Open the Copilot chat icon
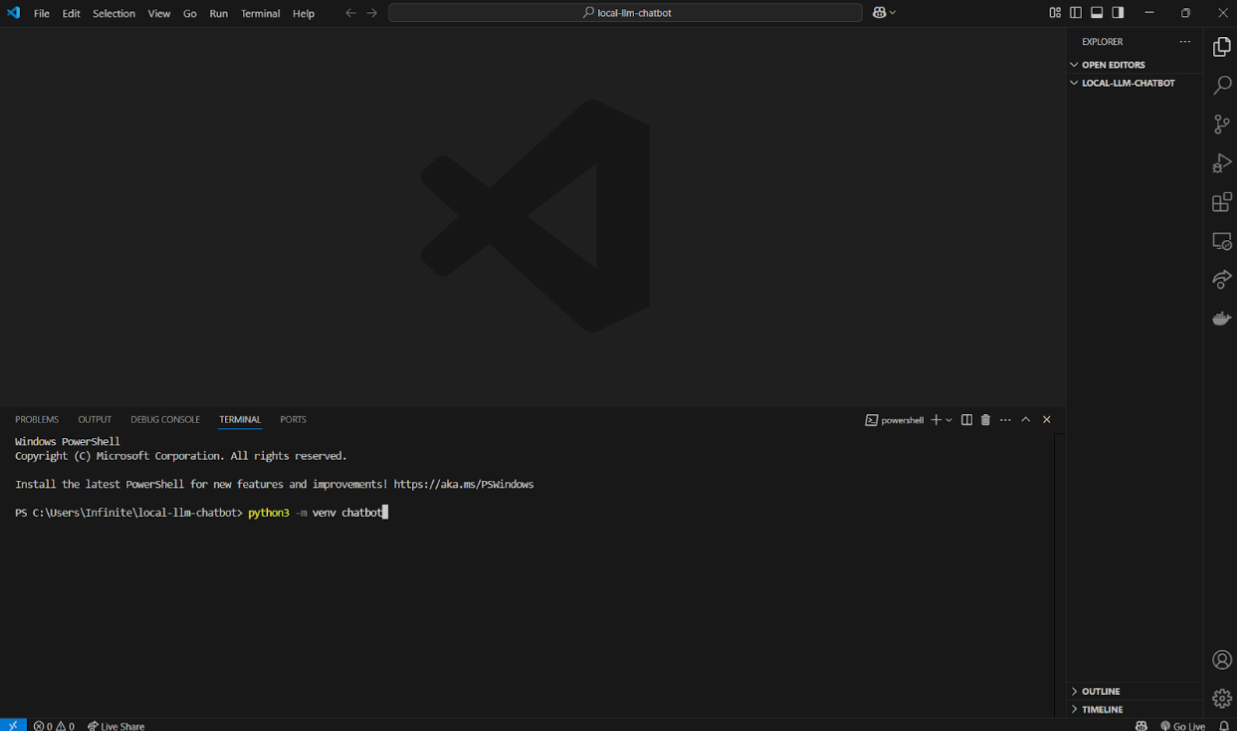The height and width of the screenshot is (731, 1237). coord(879,13)
